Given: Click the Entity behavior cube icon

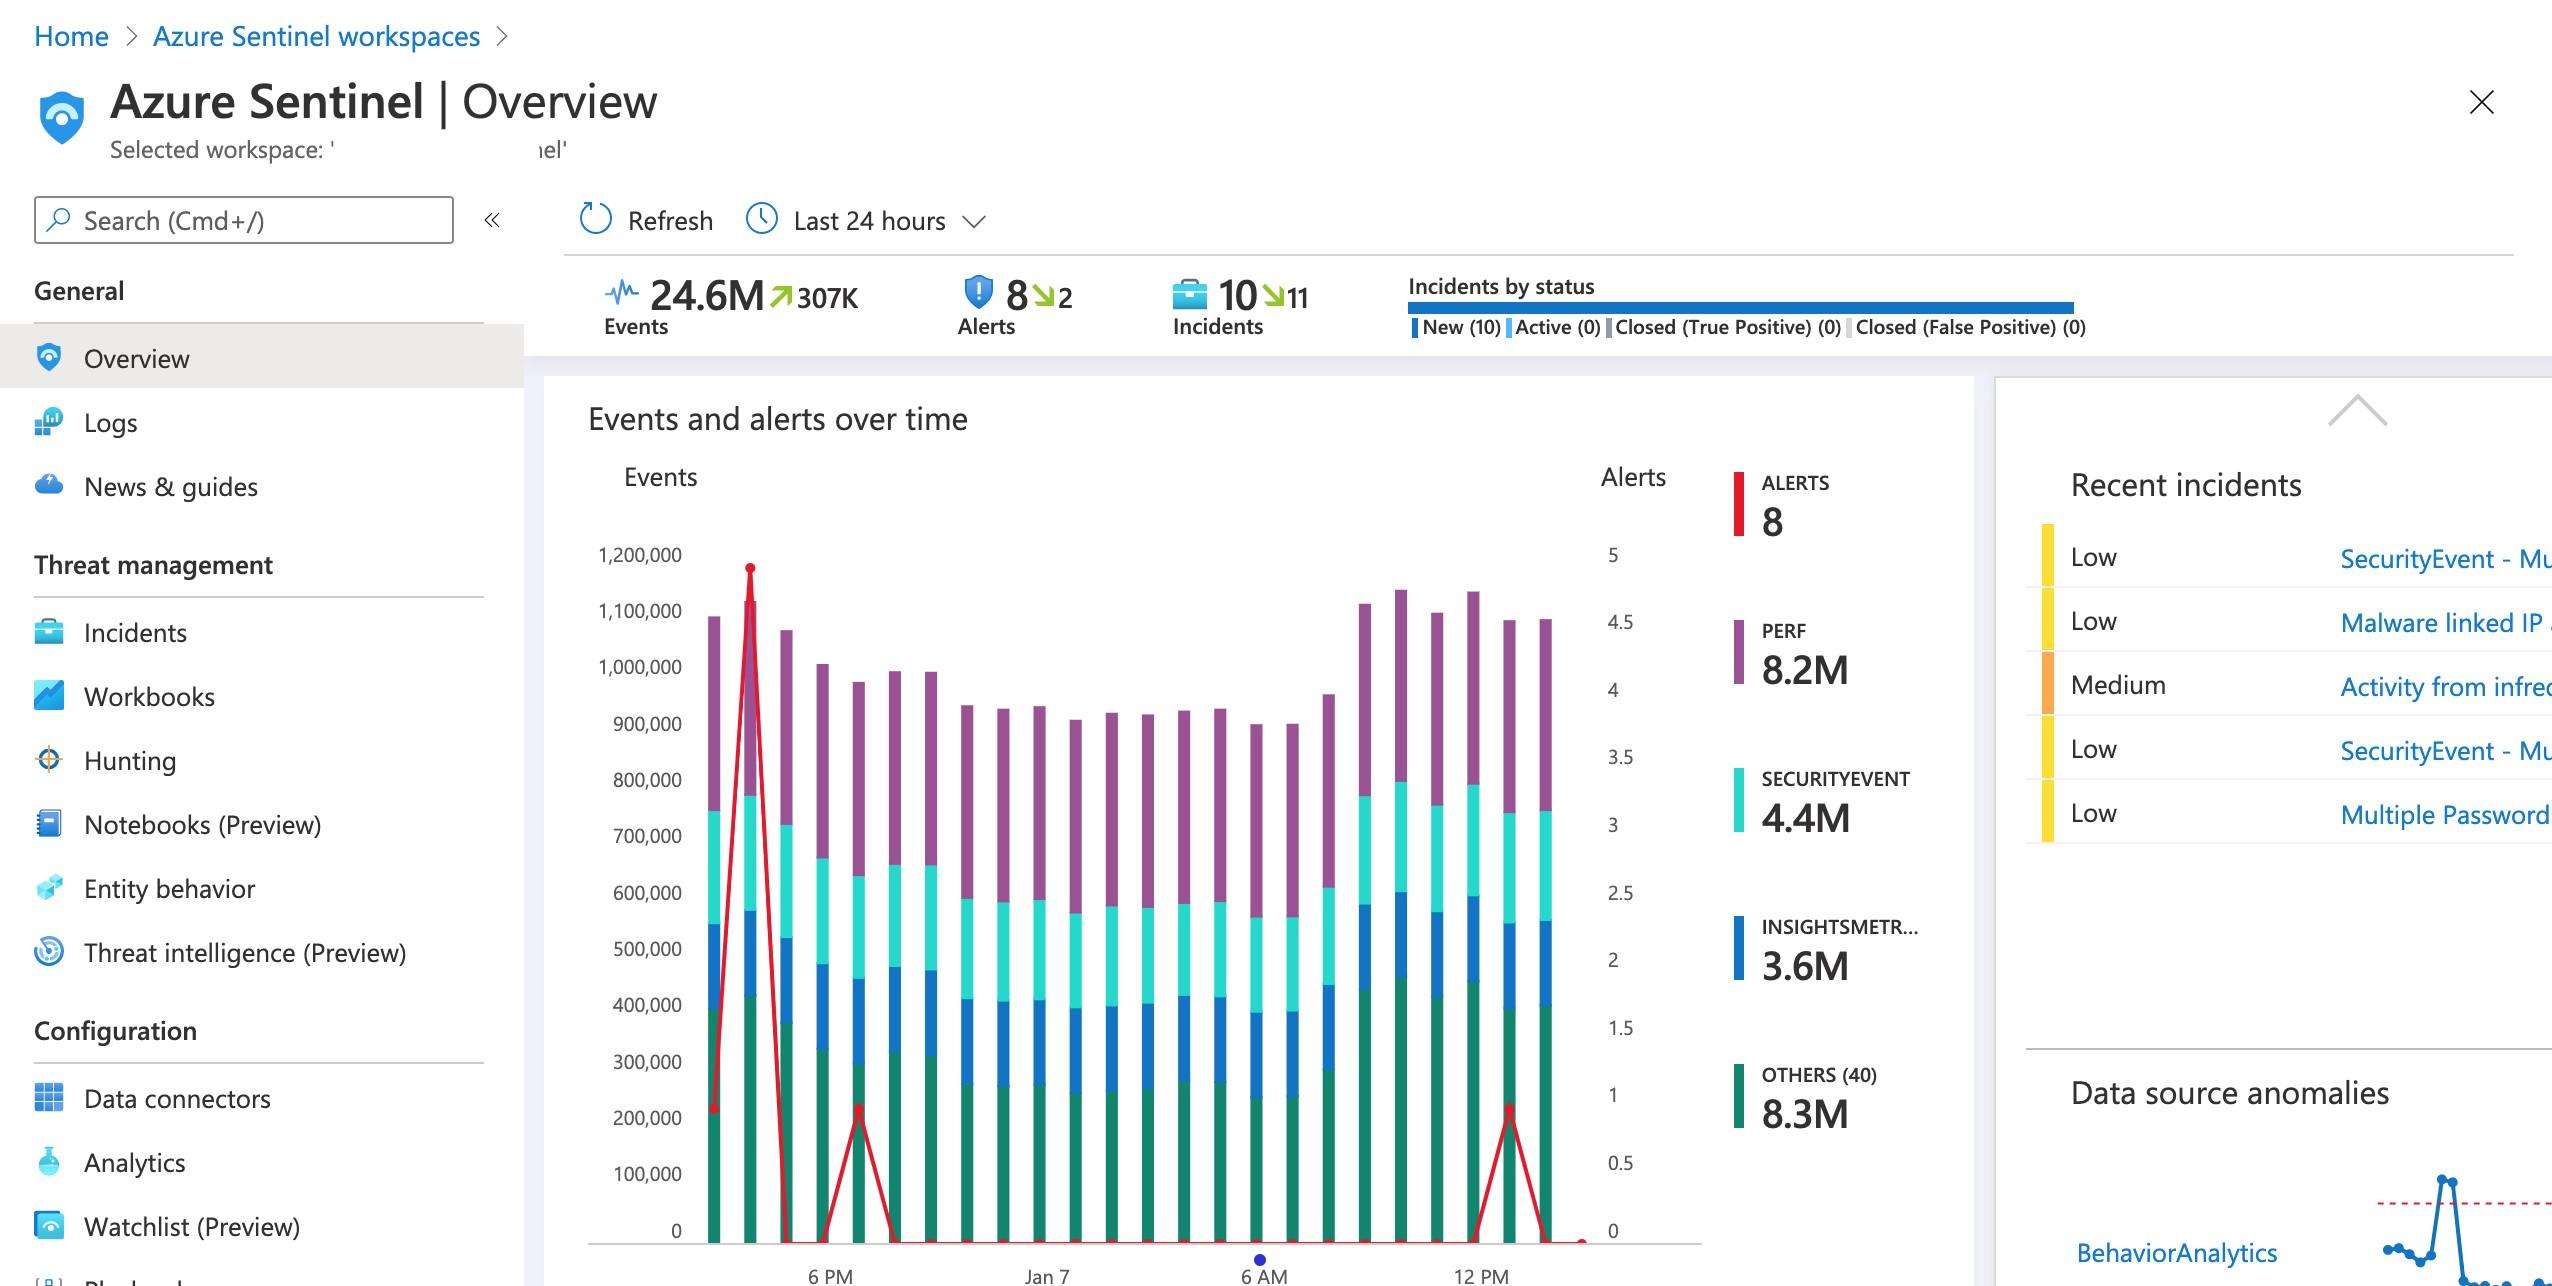Looking at the screenshot, I should [x=48, y=888].
